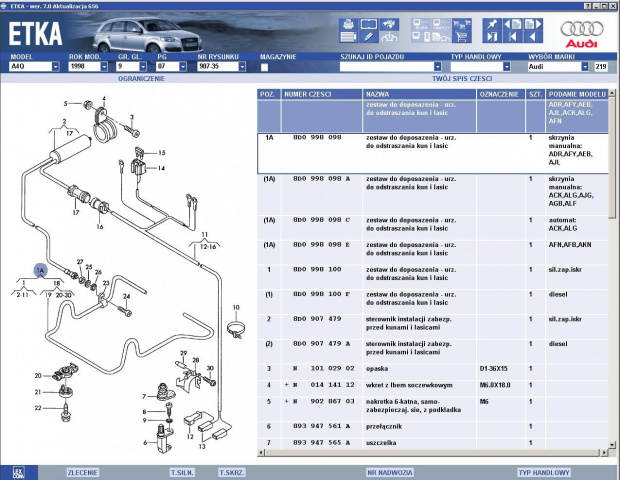This screenshot has width=620, height=480.
Task: Open the WYBÓR MARKI dropdown showing Audi
Action: (x=585, y=67)
